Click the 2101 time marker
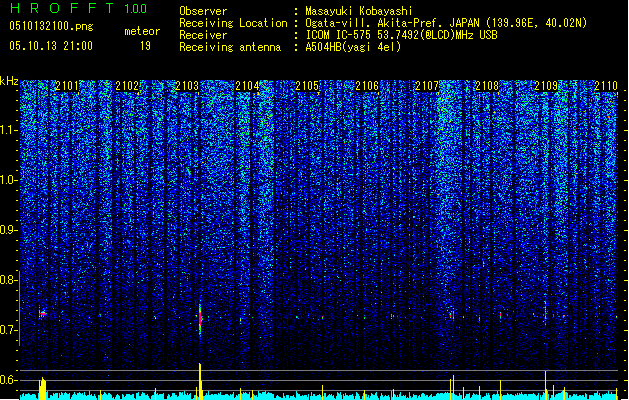629x400 pixels. click(x=67, y=86)
